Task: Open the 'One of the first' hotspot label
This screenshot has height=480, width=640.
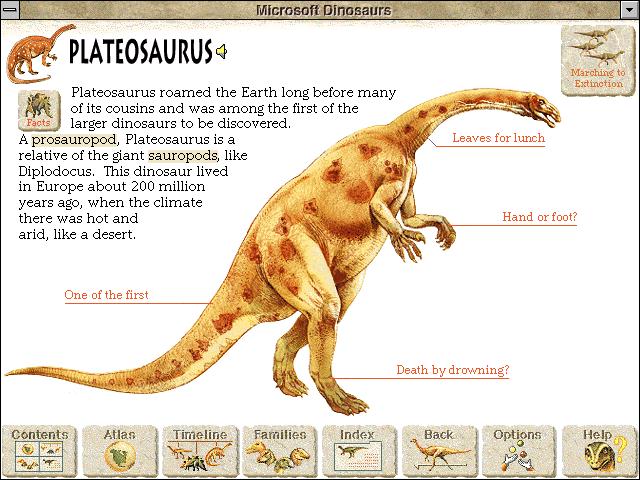Action: (106, 295)
